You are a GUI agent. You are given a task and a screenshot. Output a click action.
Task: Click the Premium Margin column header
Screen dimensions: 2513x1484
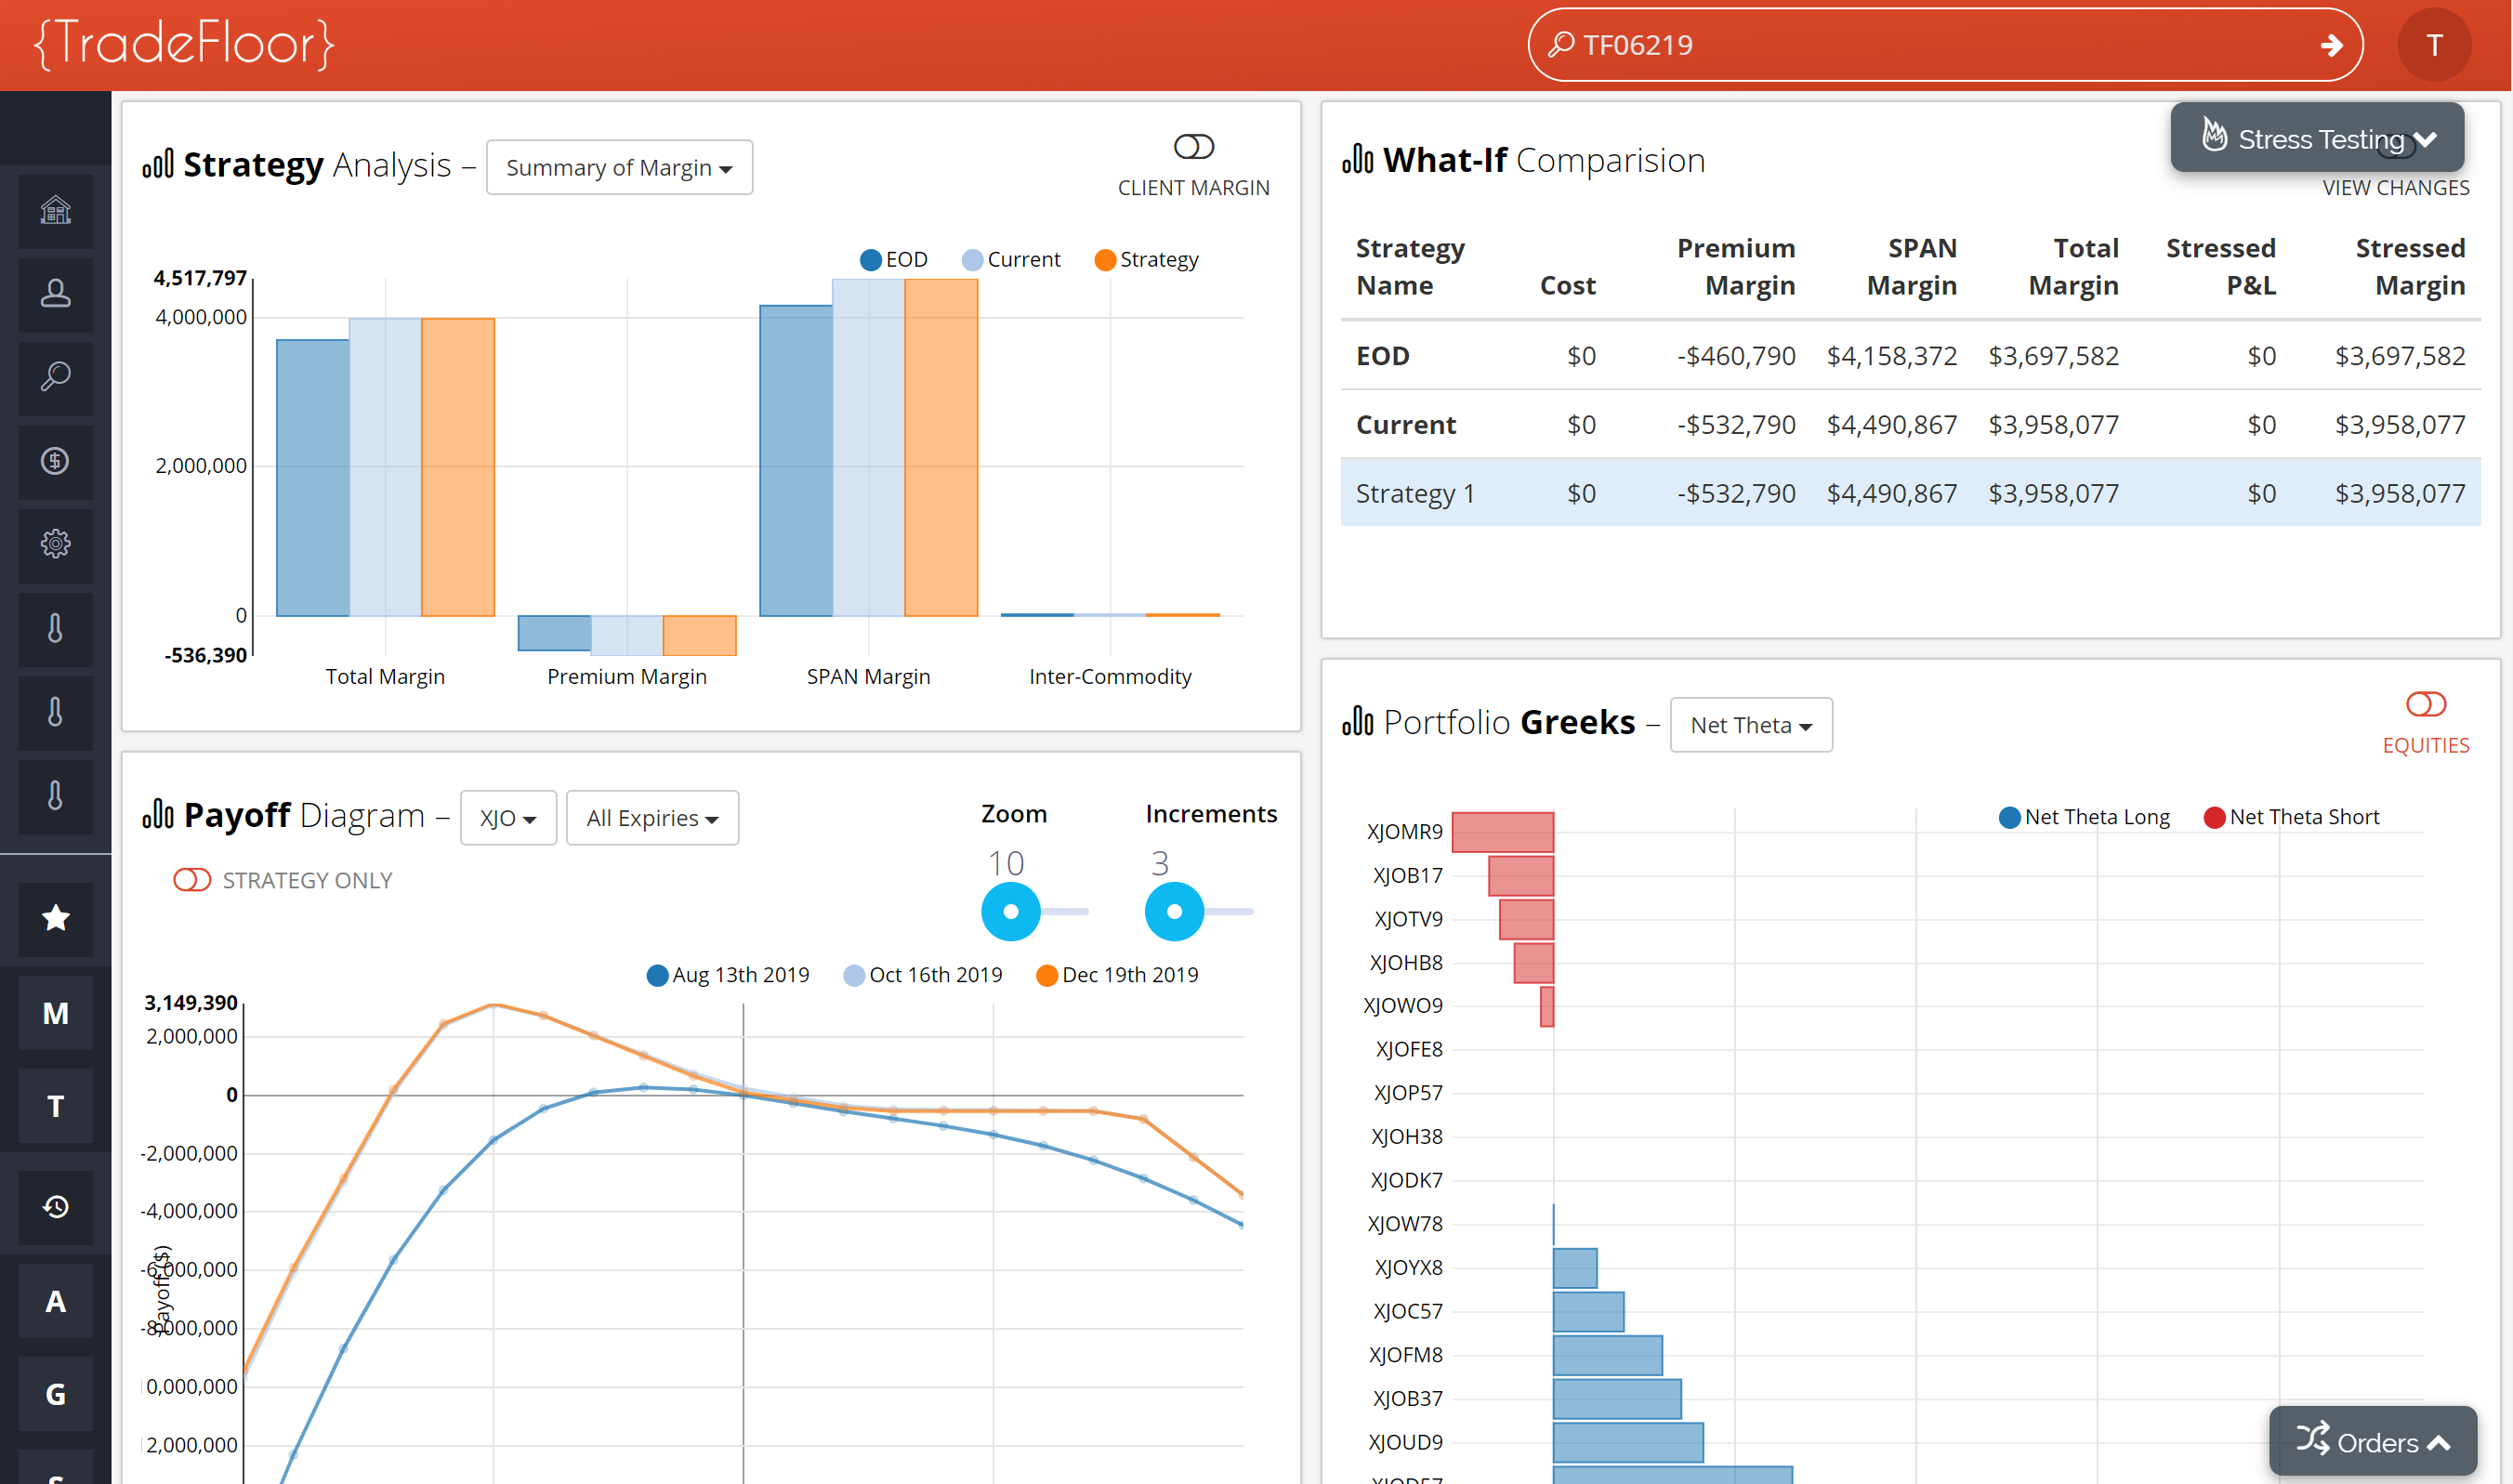click(x=1735, y=266)
